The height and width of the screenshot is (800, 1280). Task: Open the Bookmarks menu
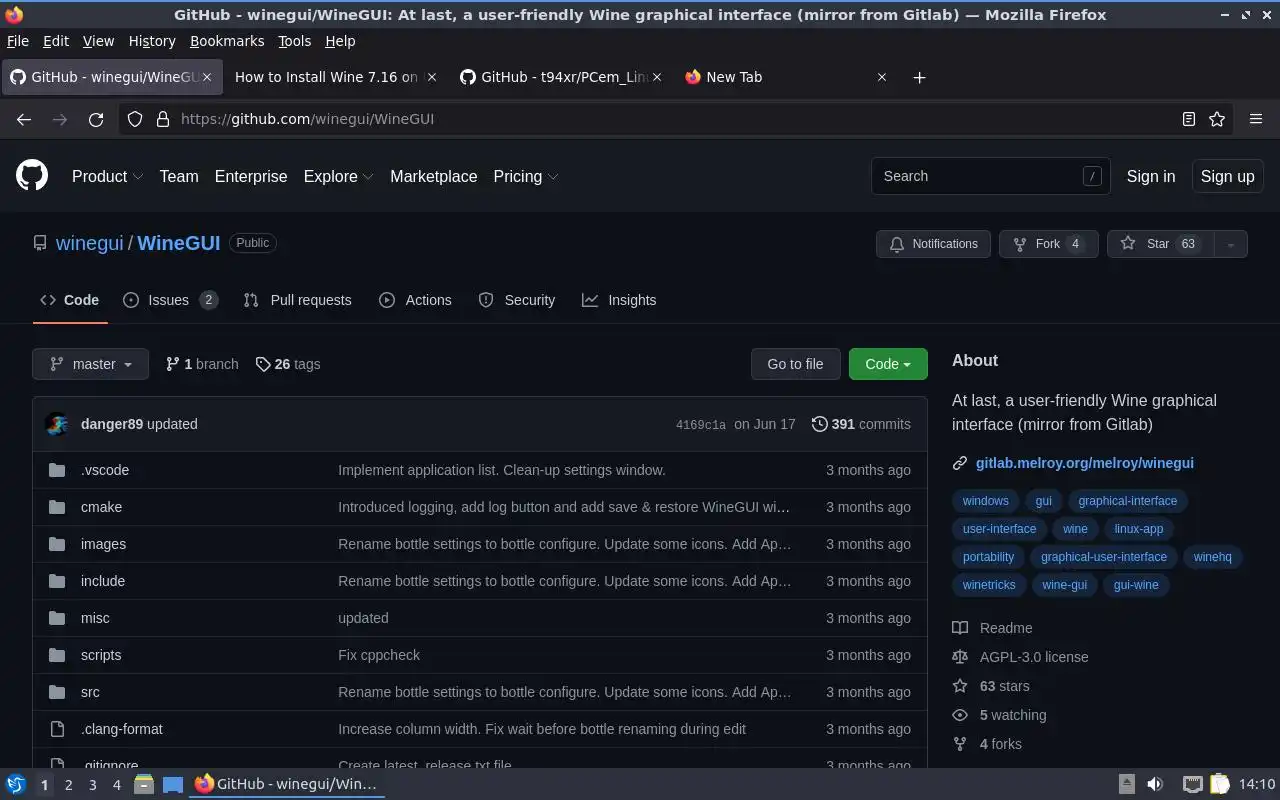[x=227, y=41]
